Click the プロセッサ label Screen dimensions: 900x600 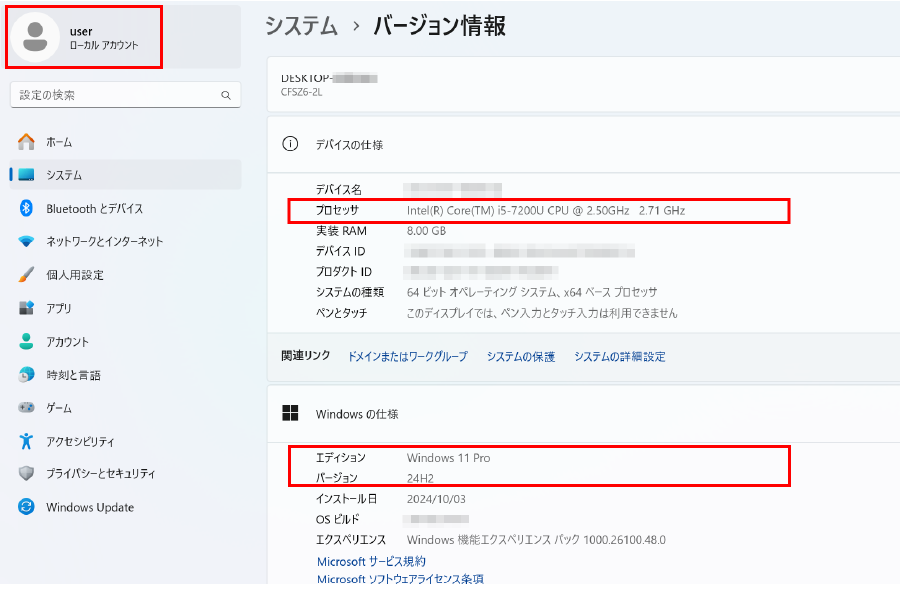(338, 210)
